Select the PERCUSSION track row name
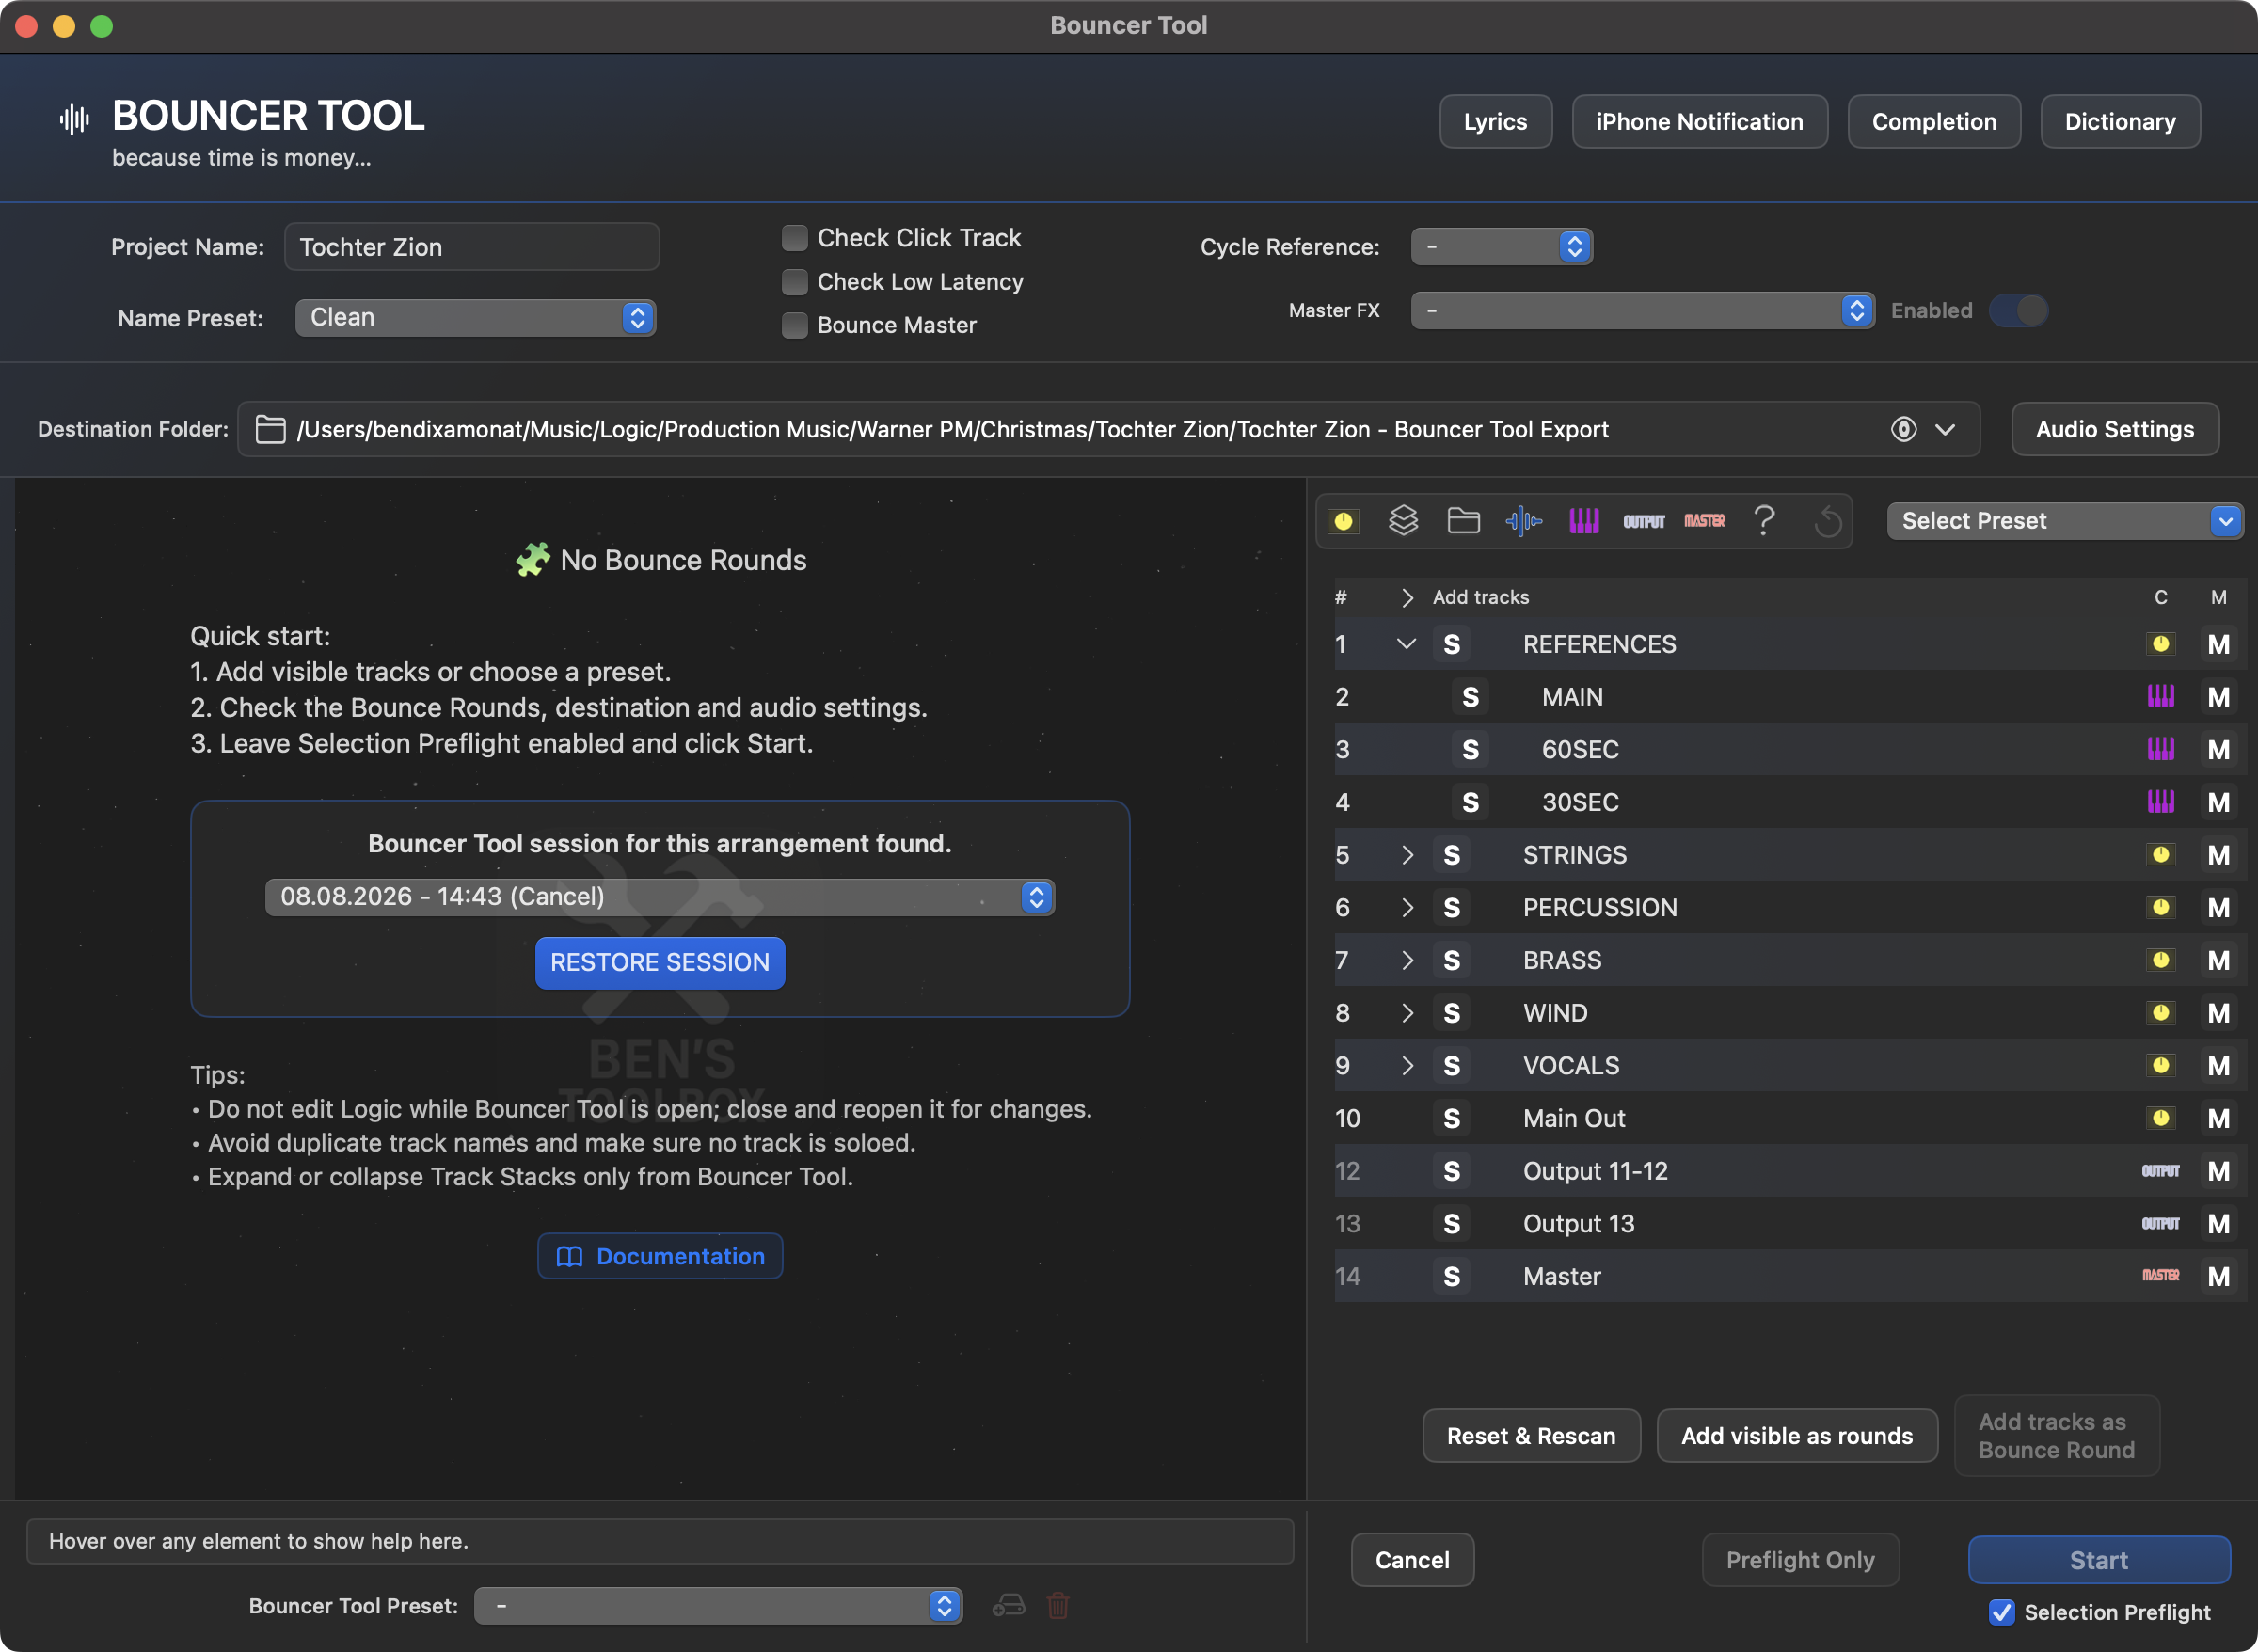The image size is (2258, 1652). [x=1599, y=908]
